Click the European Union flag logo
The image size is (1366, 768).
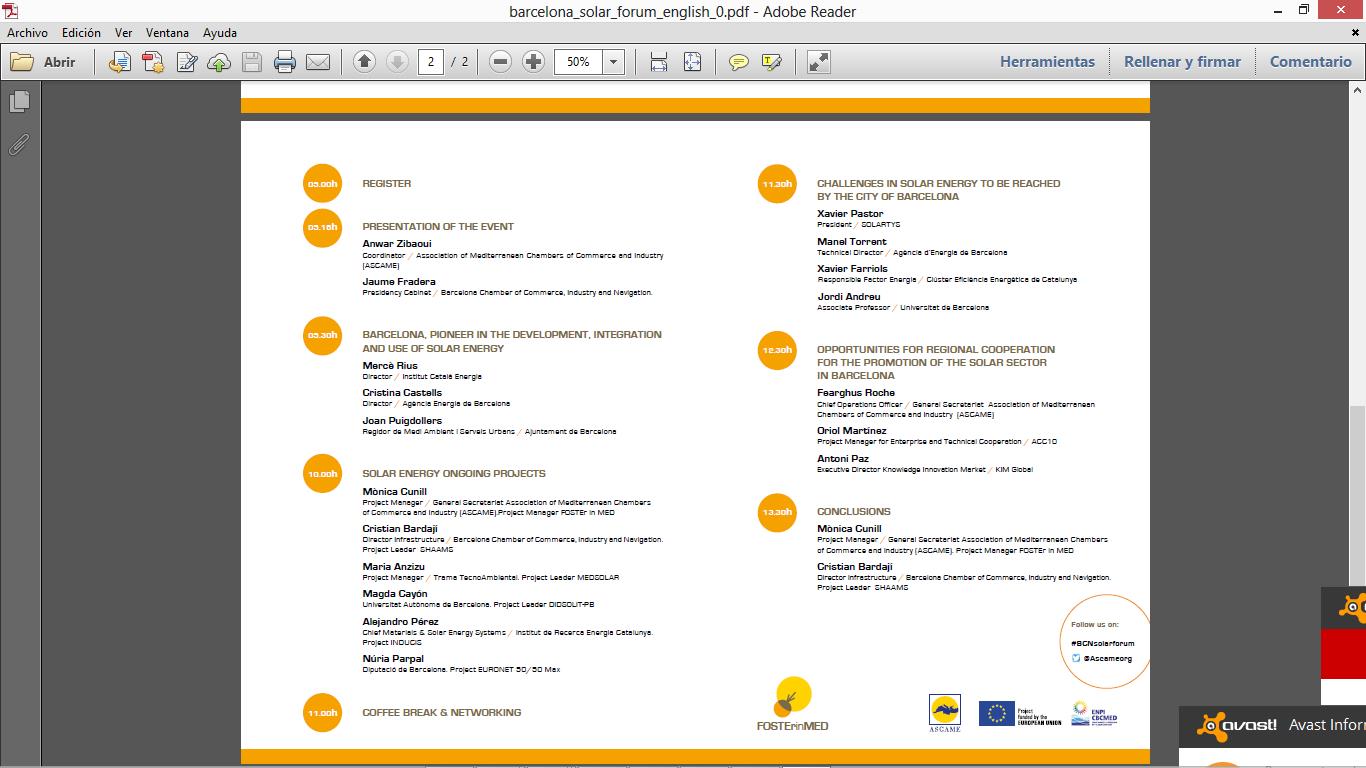(1020, 713)
